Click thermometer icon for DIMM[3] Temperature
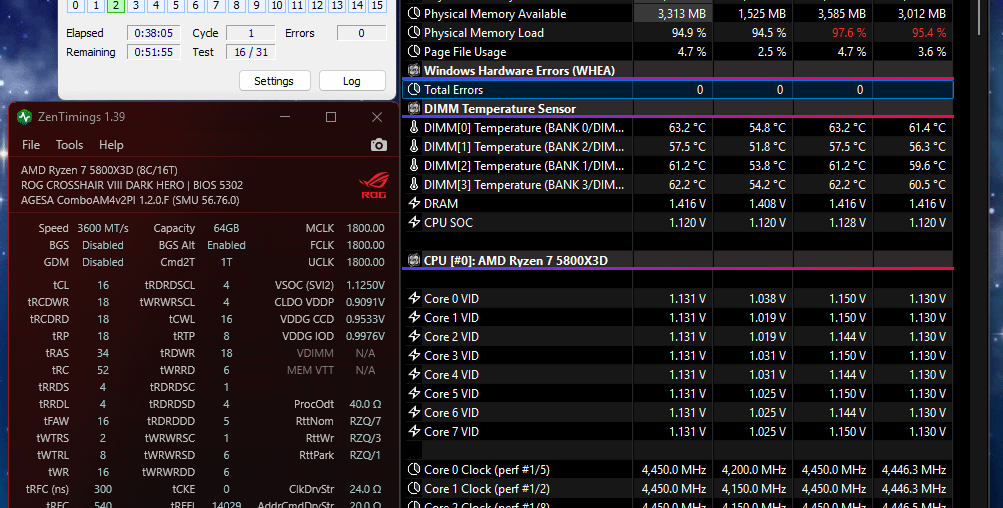The image size is (1003, 508). [414, 184]
